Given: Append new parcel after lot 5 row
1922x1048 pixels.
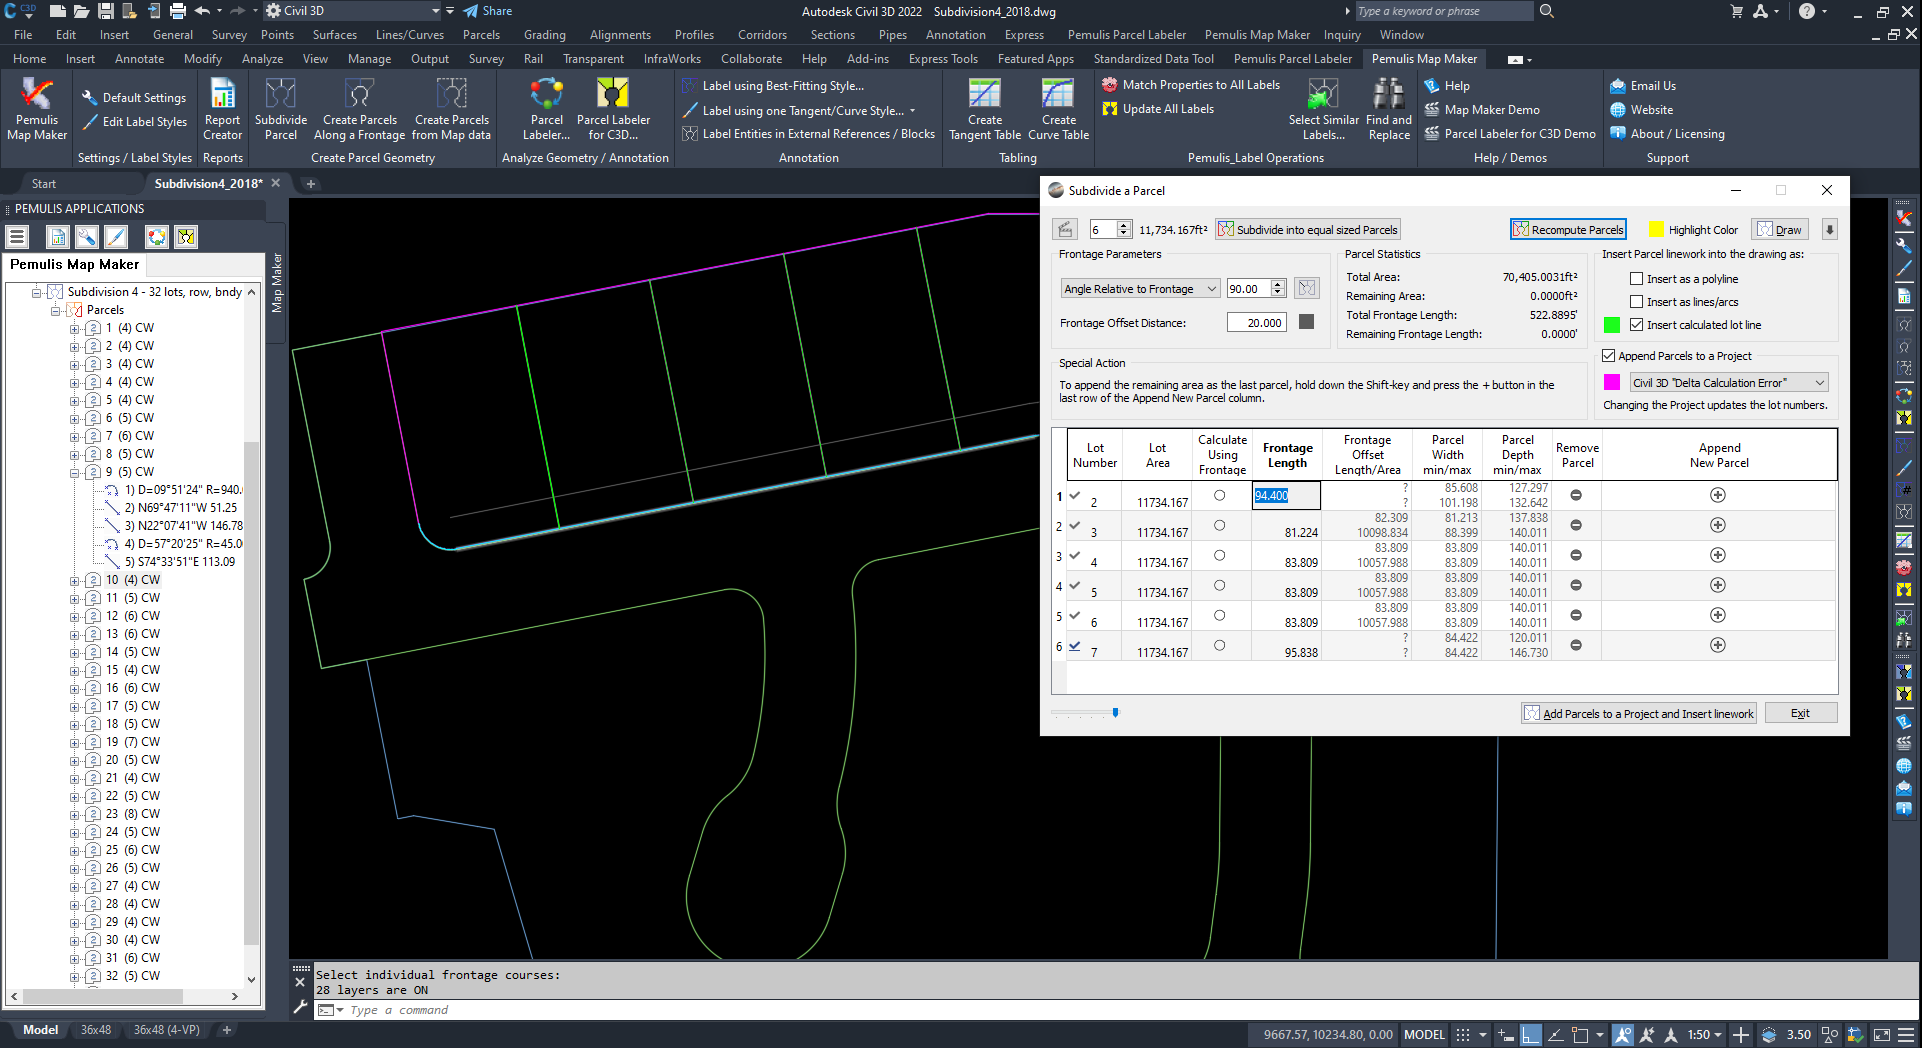Looking at the screenshot, I should click(x=1717, y=585).
